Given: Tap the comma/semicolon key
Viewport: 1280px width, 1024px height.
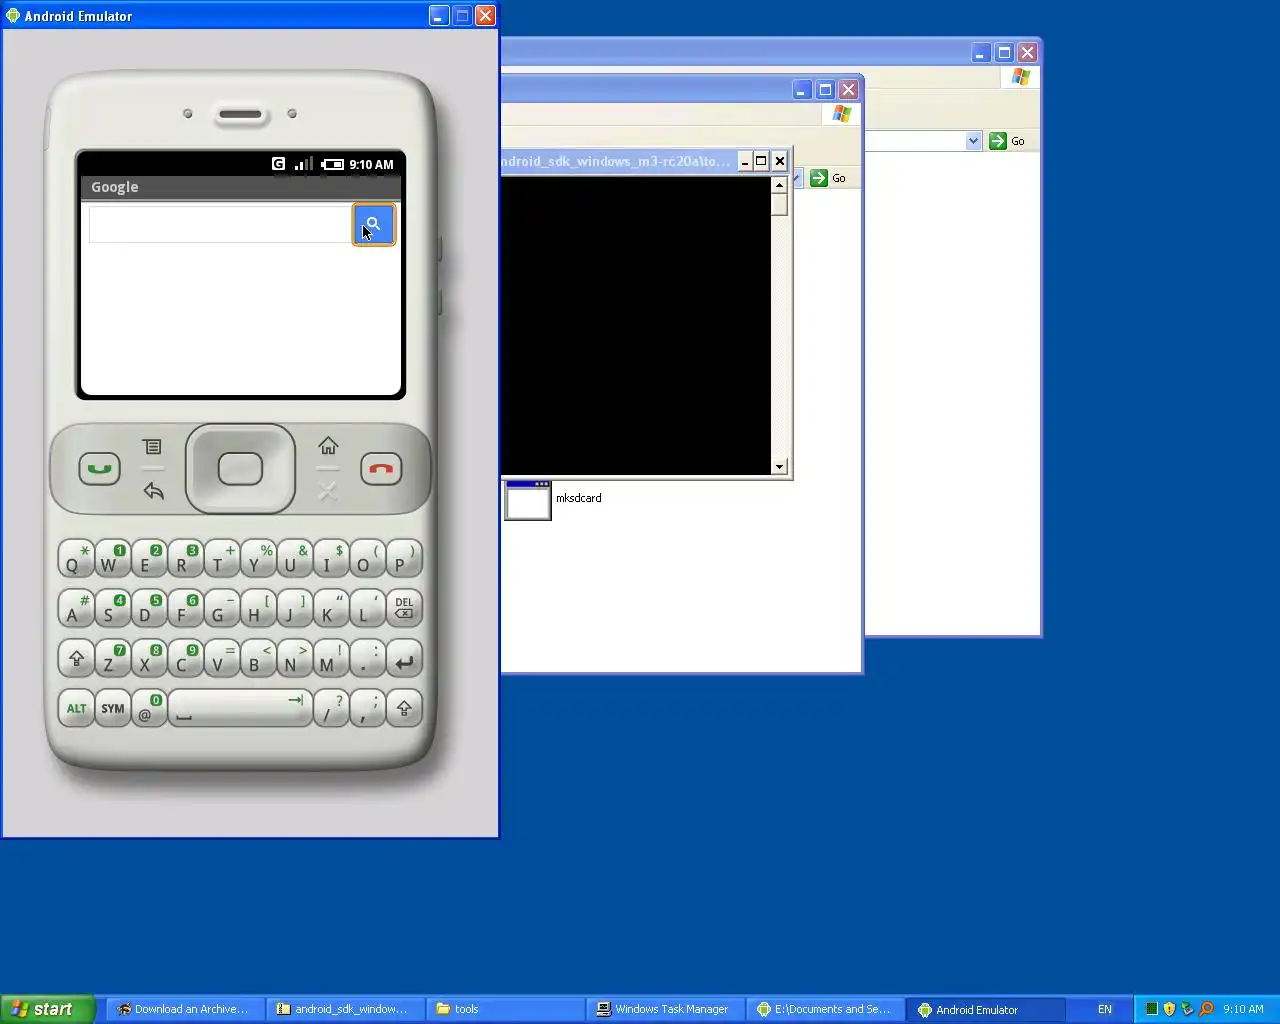Looking at the screenshot, I should 368,708.
